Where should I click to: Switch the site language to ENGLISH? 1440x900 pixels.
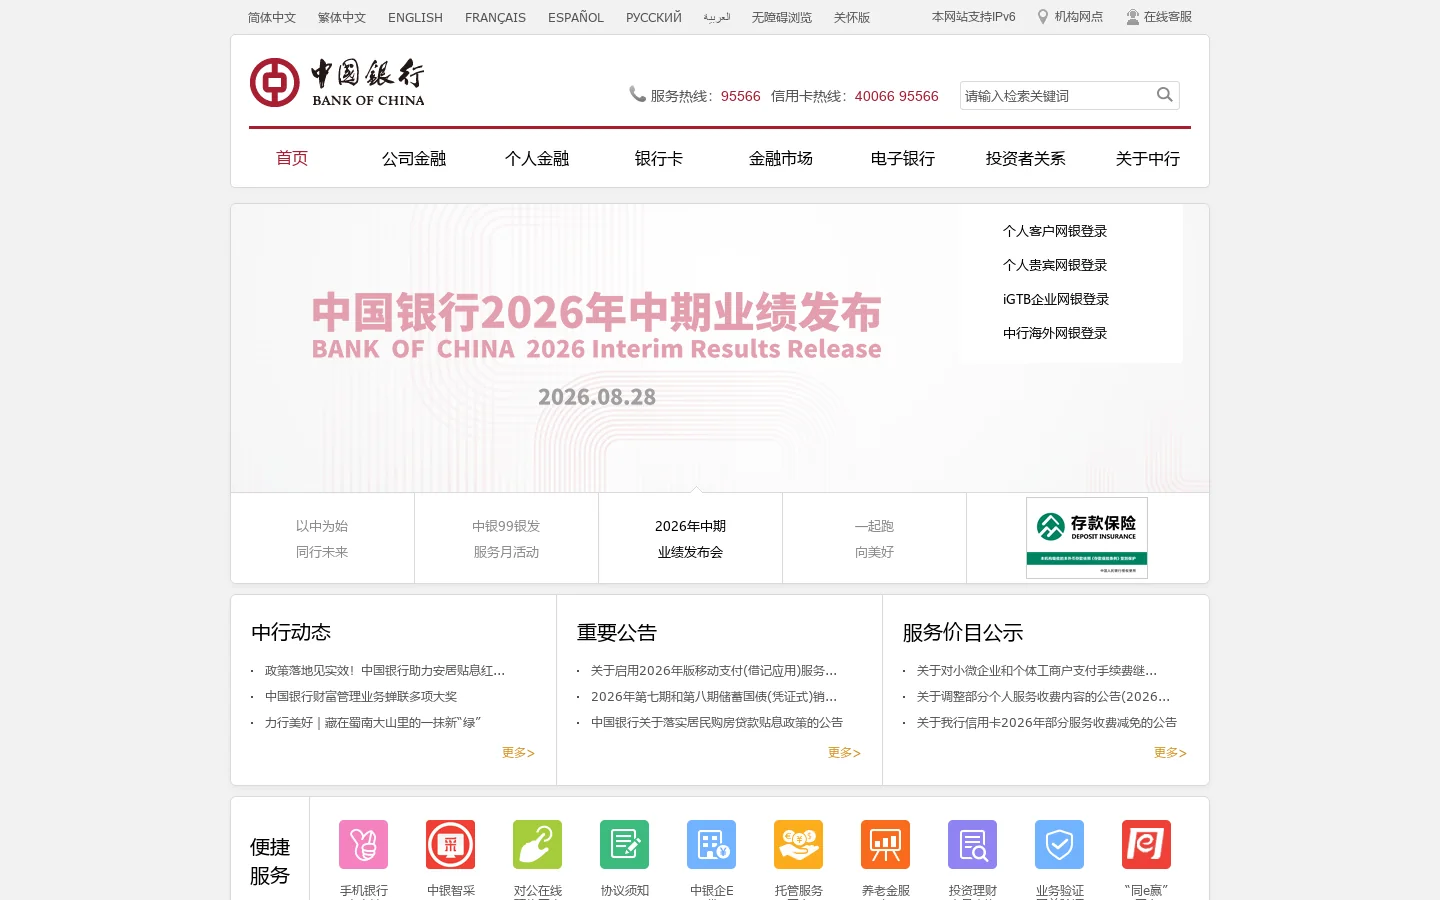(415, 17)
